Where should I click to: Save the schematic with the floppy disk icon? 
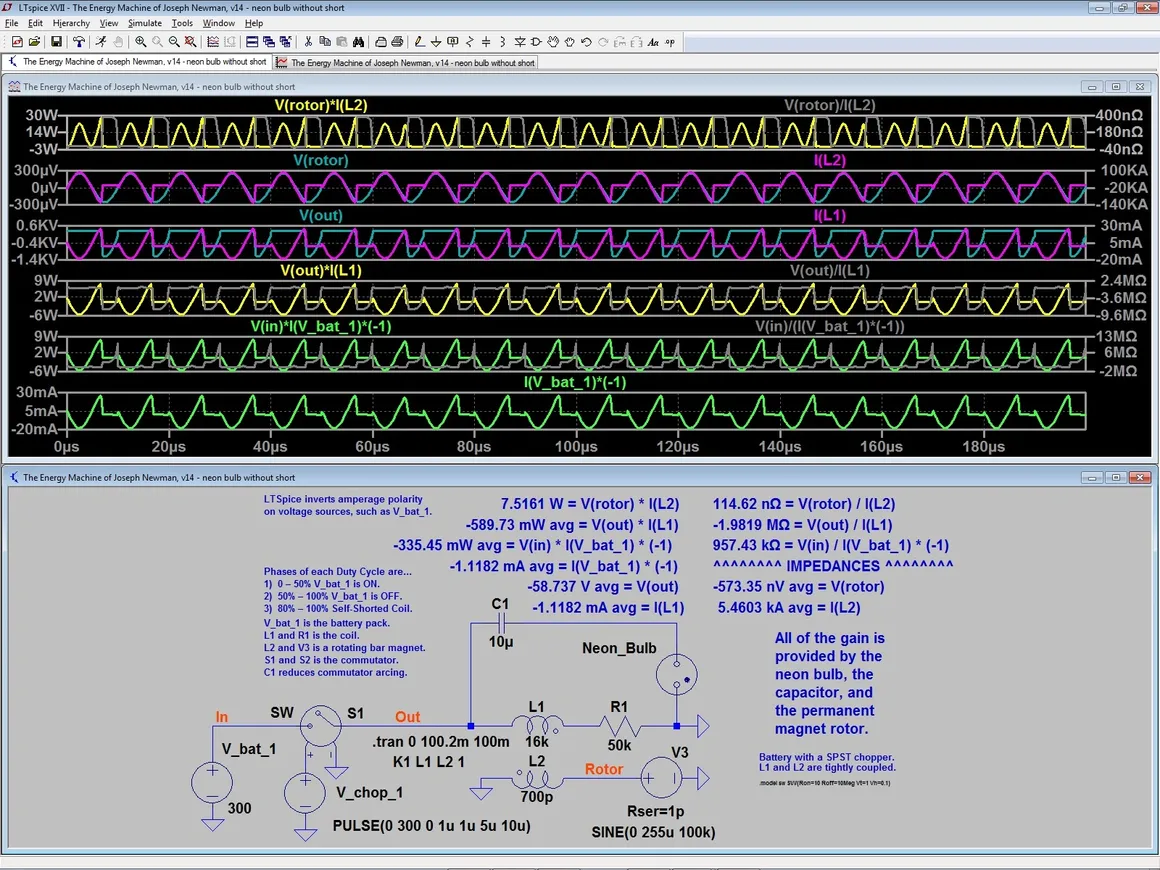point(56,42)
